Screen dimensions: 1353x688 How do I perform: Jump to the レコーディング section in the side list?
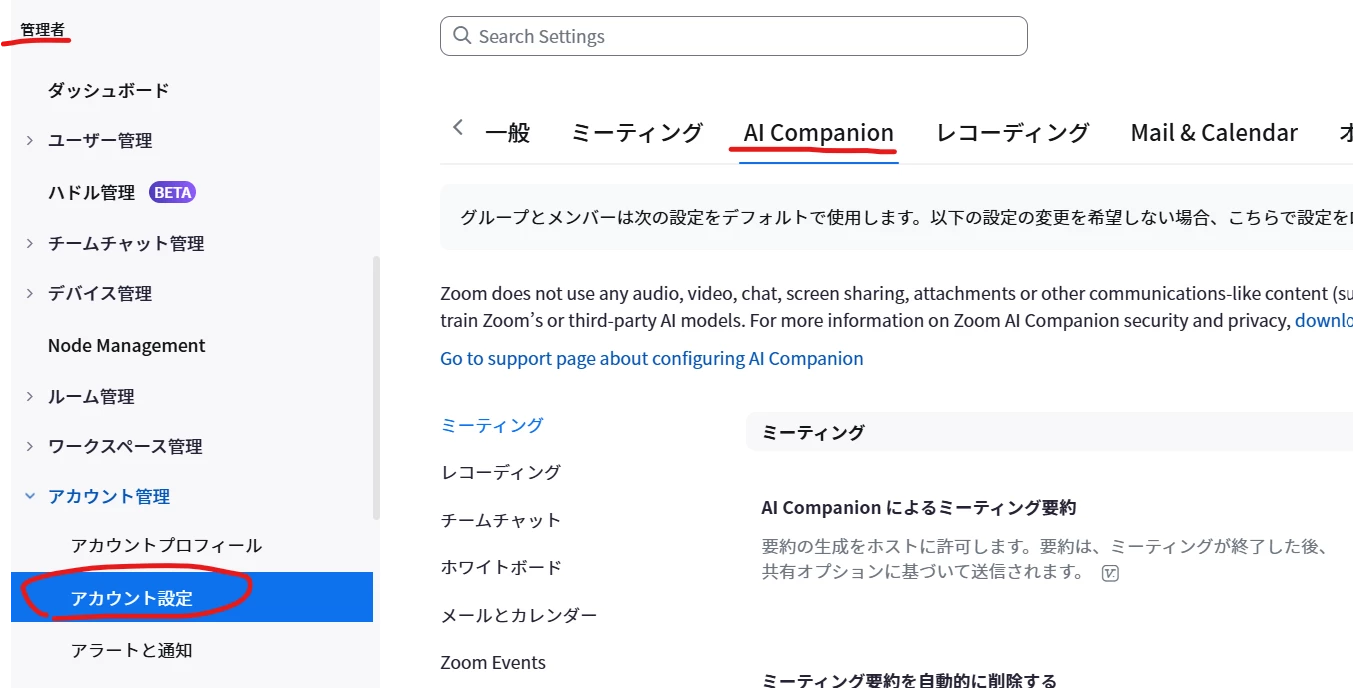[501, 472]
